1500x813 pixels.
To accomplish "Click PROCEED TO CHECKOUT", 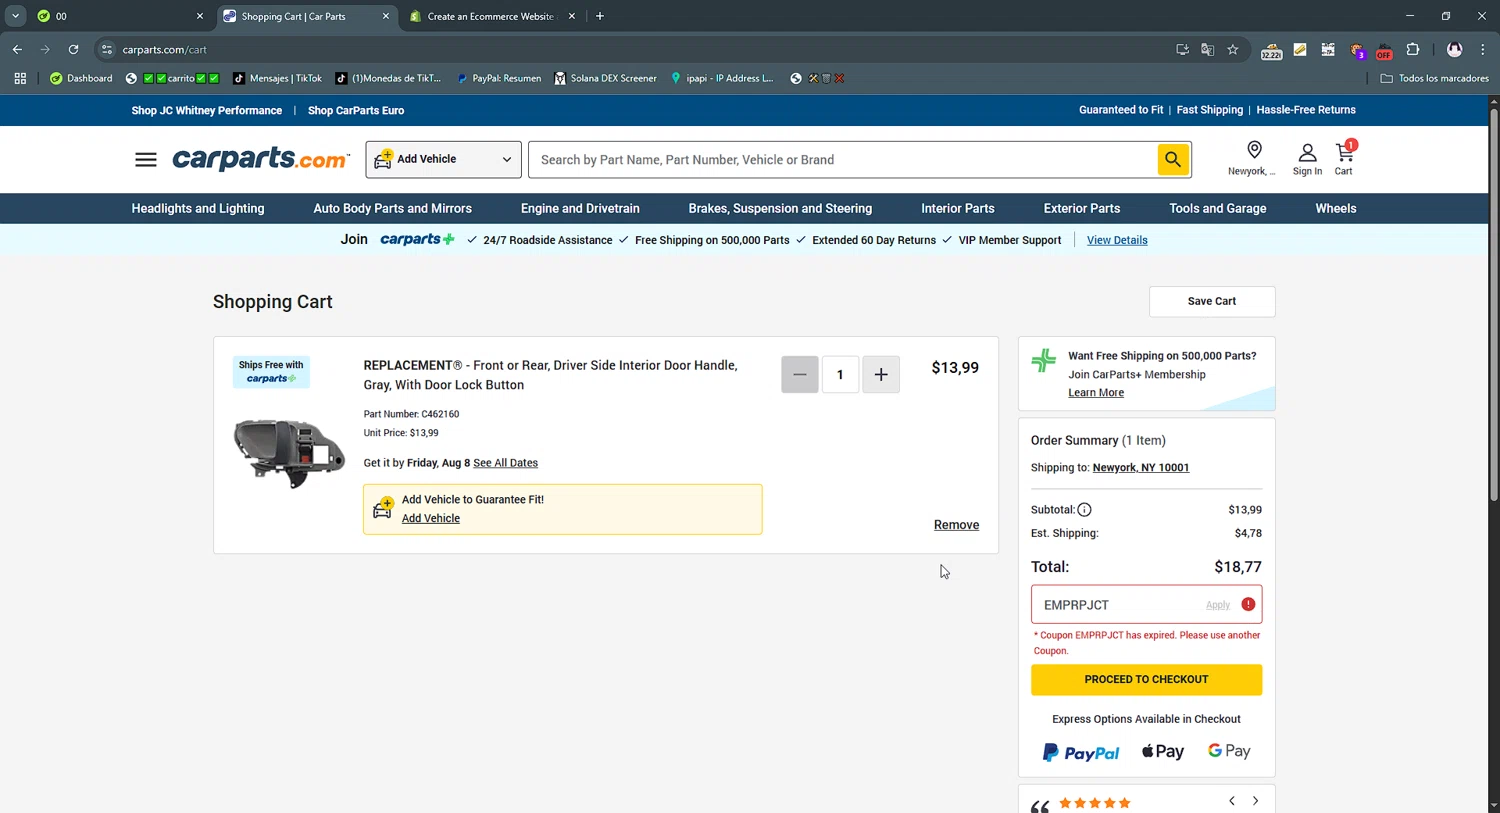I will click(x=1146, y=679).
